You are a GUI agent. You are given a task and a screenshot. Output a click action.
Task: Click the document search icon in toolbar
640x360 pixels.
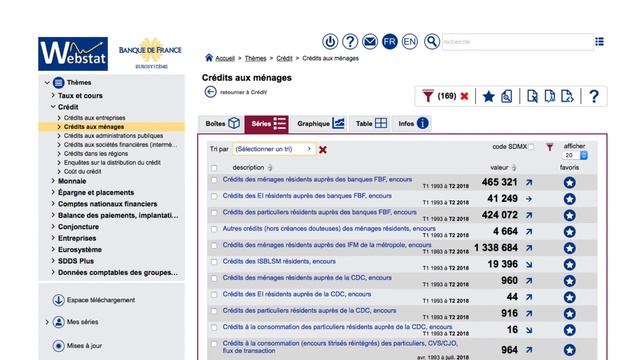(507, 97)
